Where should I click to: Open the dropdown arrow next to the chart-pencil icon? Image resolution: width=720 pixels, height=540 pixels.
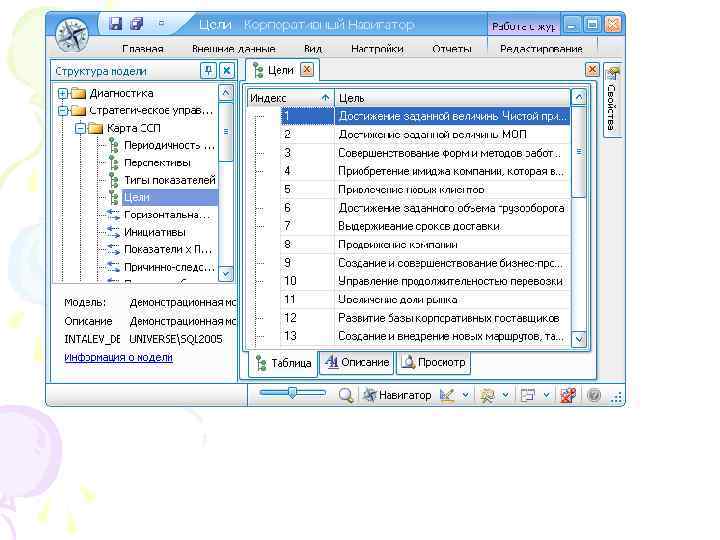(466, 395)
